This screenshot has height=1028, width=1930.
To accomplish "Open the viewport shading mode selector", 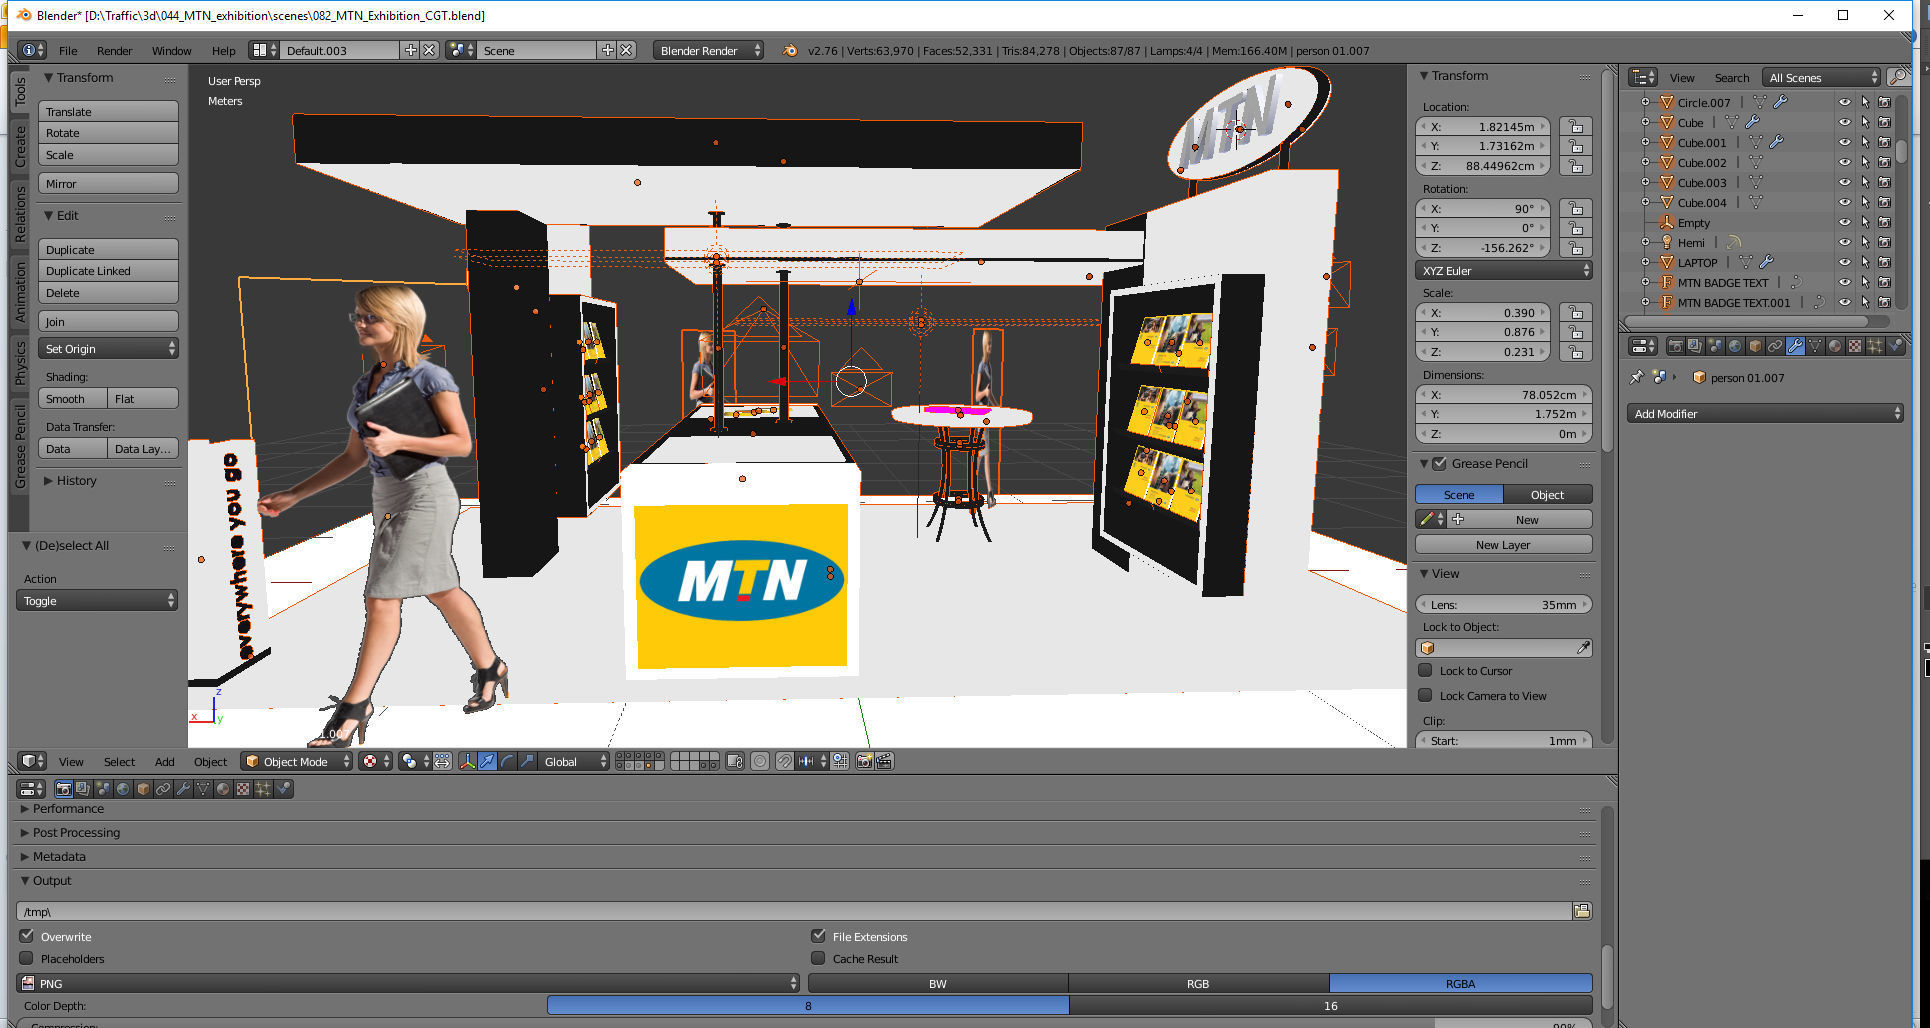I will [x=375, y=761].
